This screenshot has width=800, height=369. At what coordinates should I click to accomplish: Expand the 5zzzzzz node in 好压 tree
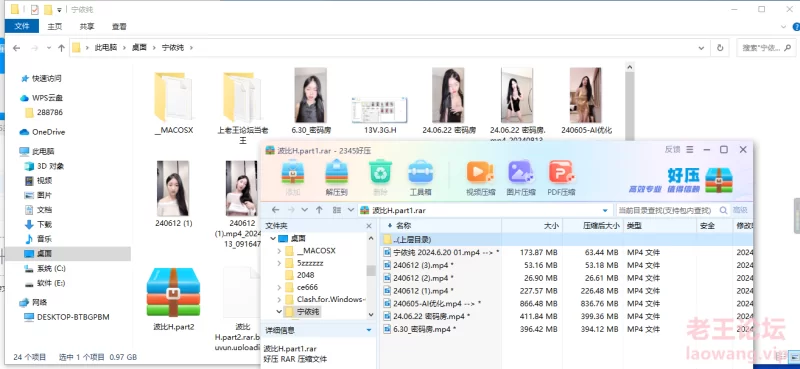click(x=279, y=263)
